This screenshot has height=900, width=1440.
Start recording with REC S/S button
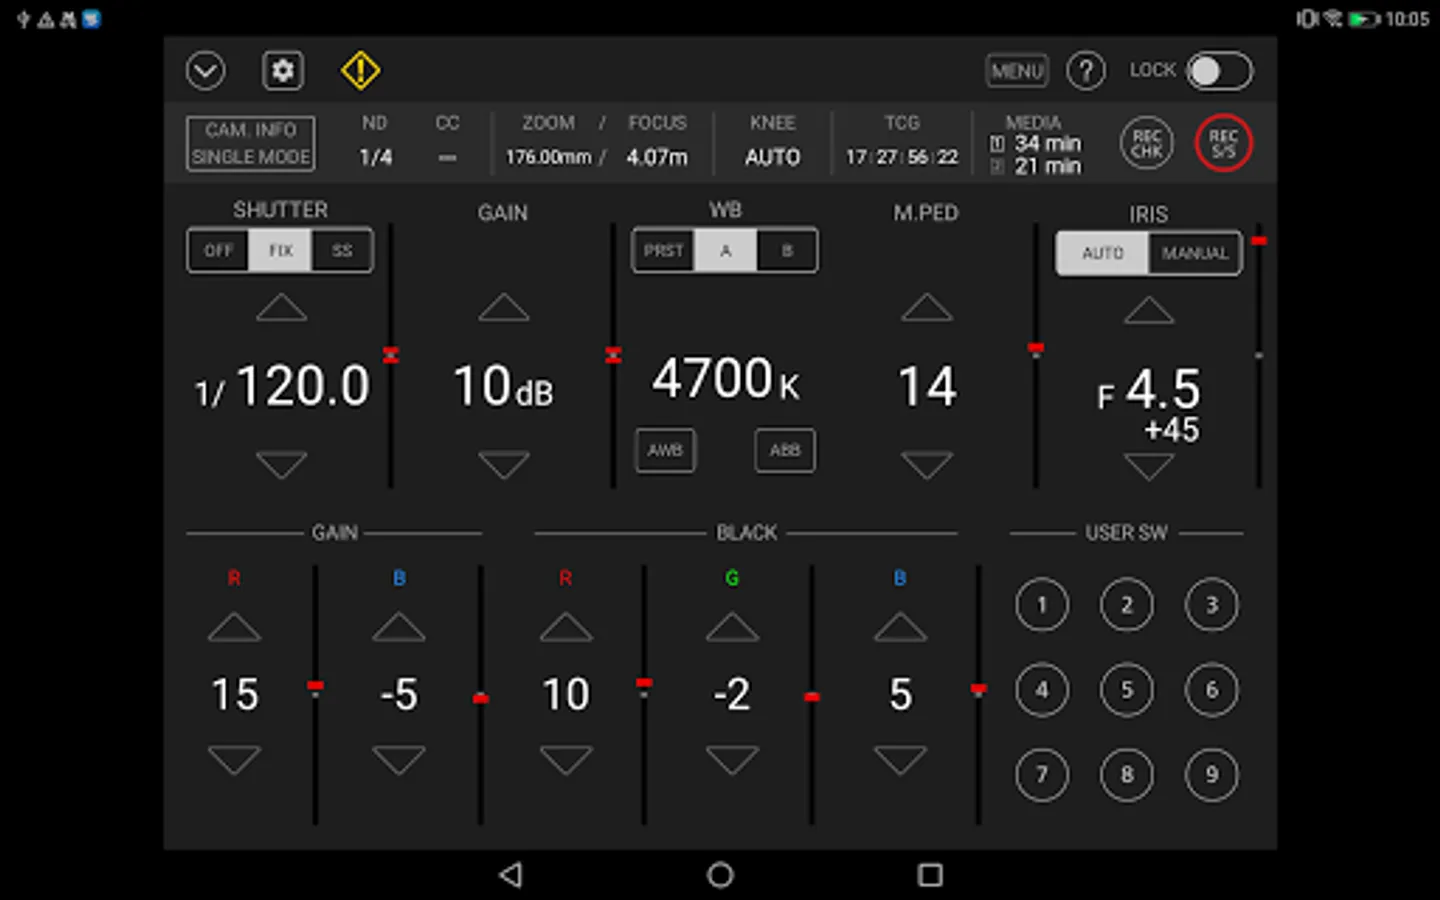click(x=1223, y=144)
